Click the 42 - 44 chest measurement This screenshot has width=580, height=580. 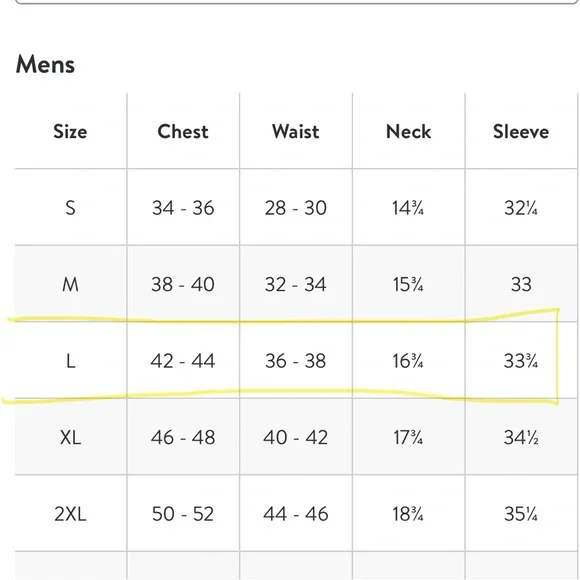pyautogui.click(x=183, y=361)
